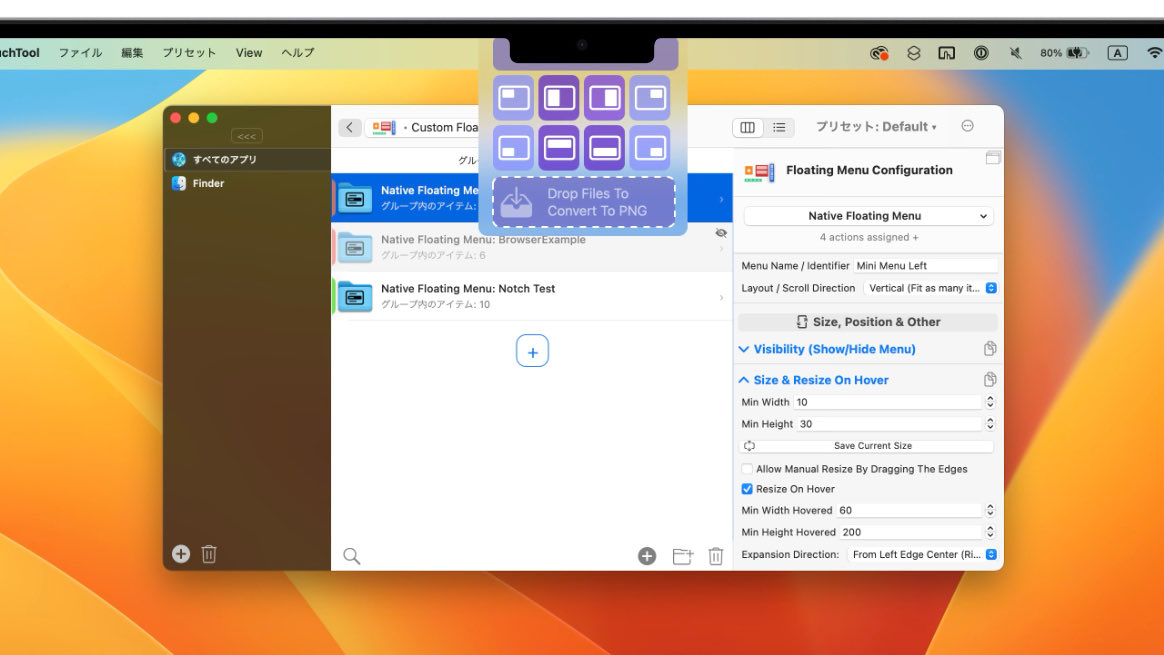Select Native Floating Menu: Notch Test row
Viewport: 1164px width, 655px height.
tap(532, 296)
